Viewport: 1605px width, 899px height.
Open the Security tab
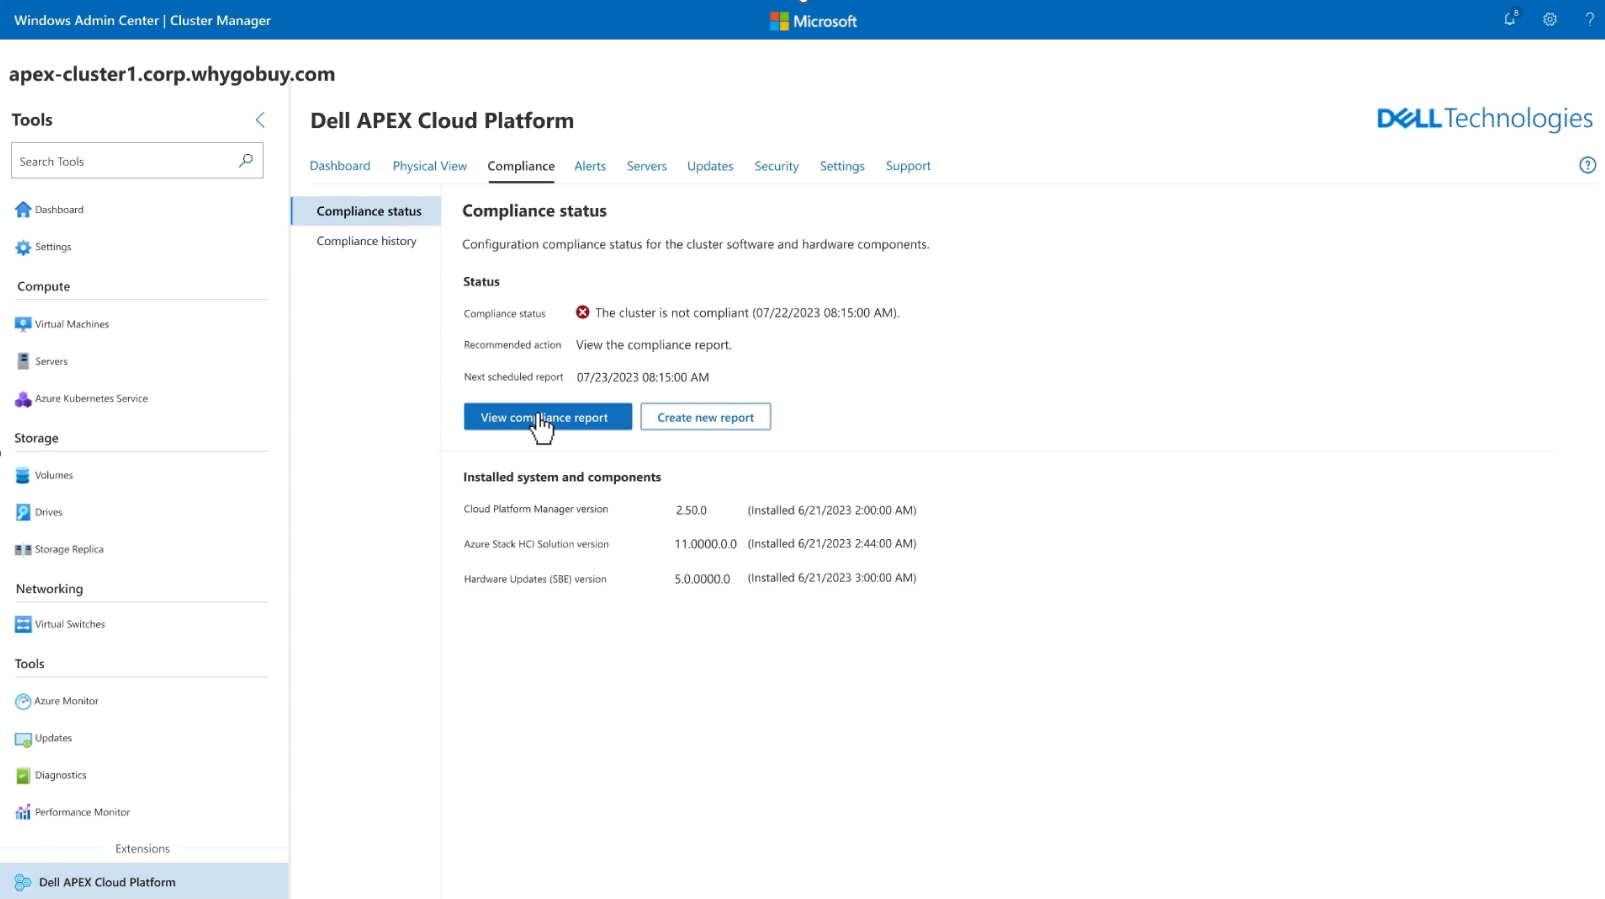click(x=776, y=166)
